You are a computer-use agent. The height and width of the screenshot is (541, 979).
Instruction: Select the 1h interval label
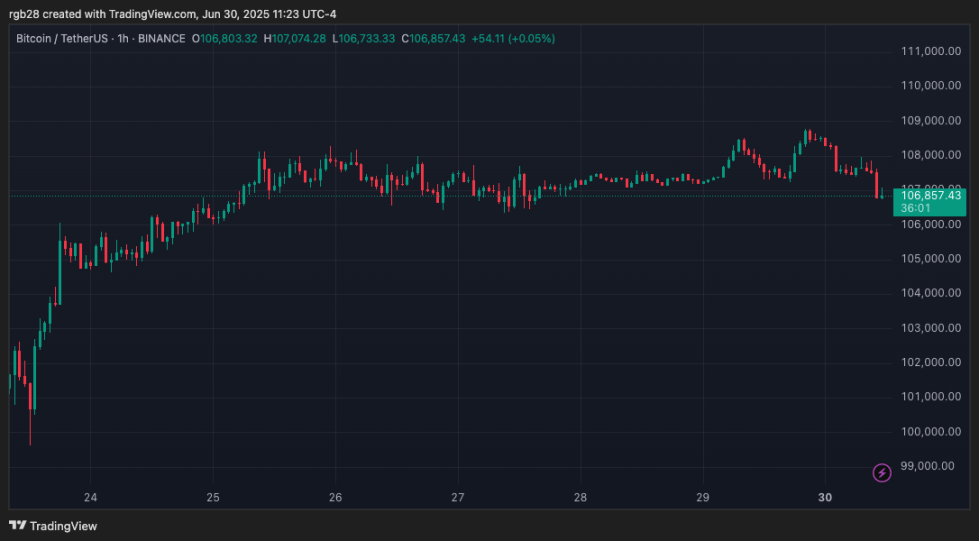coord(122,39)
